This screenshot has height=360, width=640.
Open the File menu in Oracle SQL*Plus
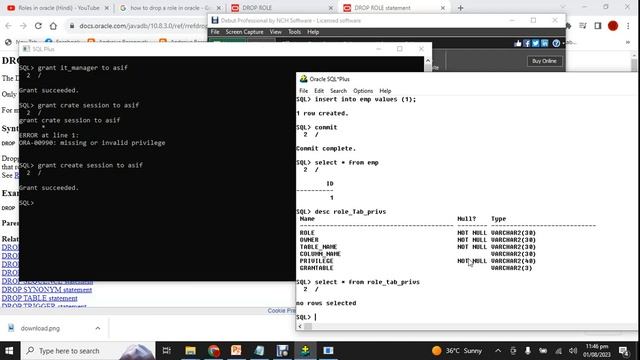click(303, 91)
